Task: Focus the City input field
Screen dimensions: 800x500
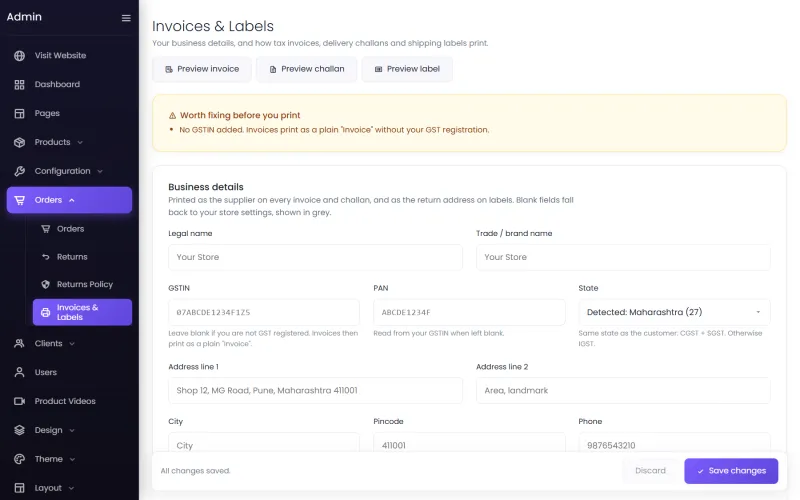Action: click(264, 444)
